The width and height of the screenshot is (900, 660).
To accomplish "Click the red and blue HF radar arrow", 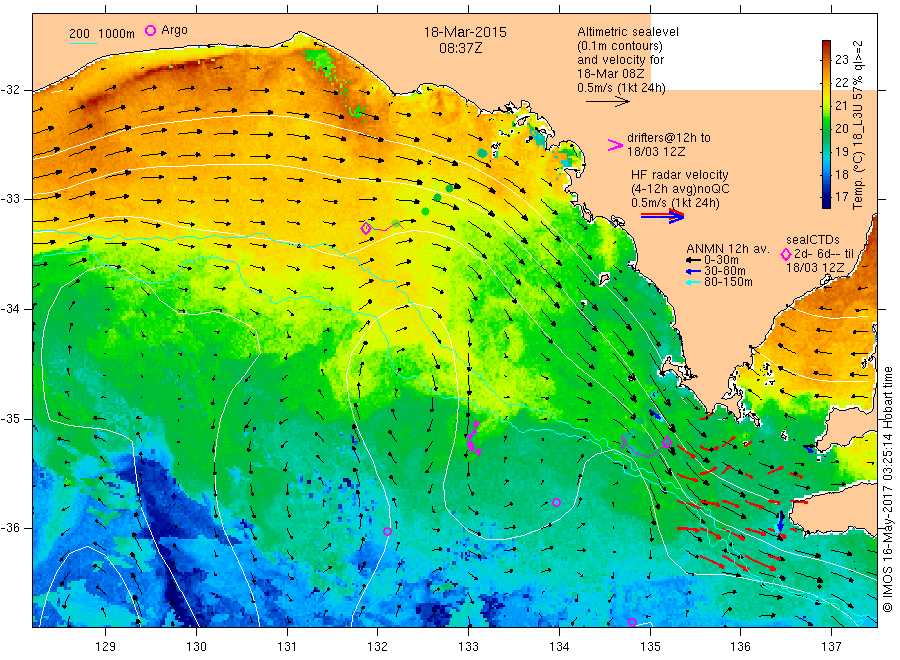I will coord(663,216).
